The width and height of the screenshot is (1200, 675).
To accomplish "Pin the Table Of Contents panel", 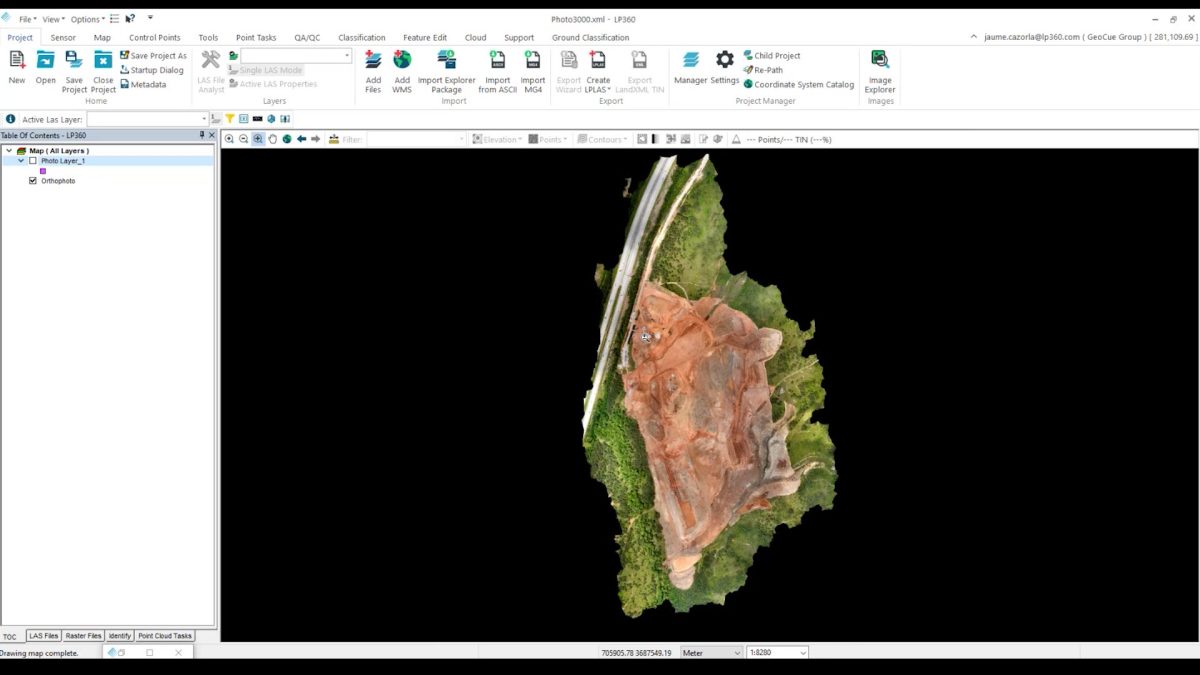I will (x=202, y=135).
